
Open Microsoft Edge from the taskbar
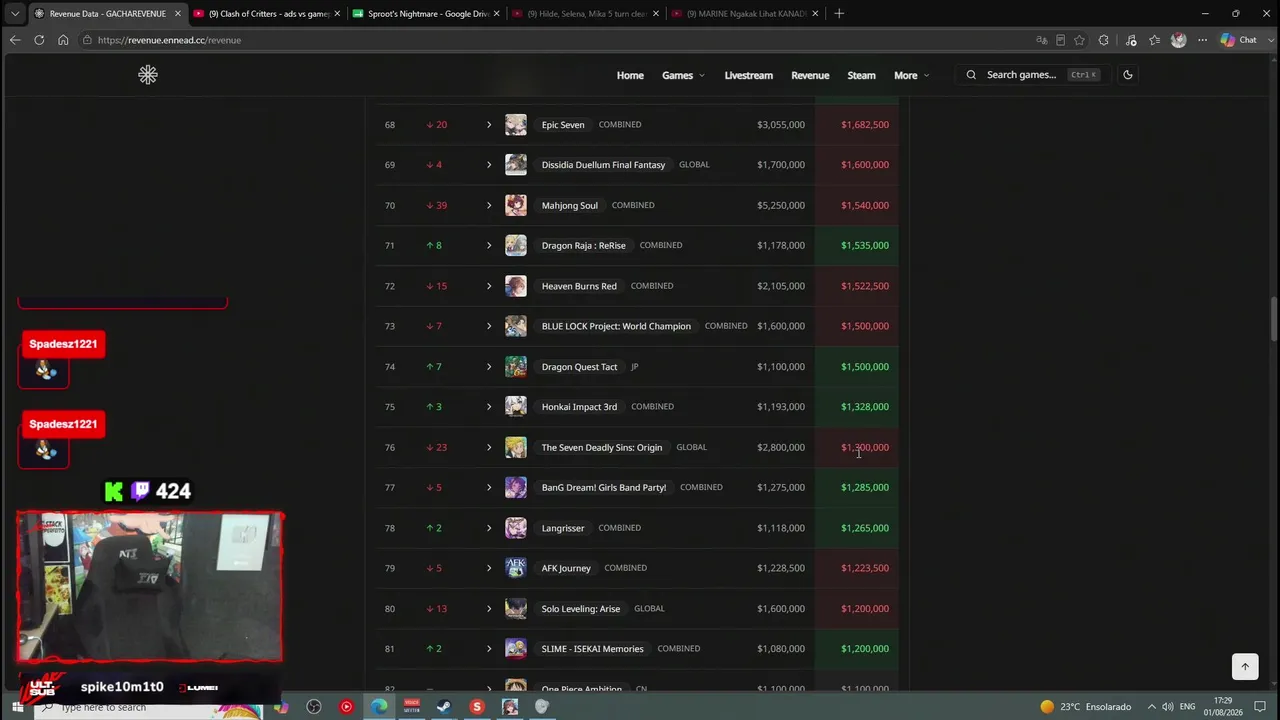pos(379,707)
